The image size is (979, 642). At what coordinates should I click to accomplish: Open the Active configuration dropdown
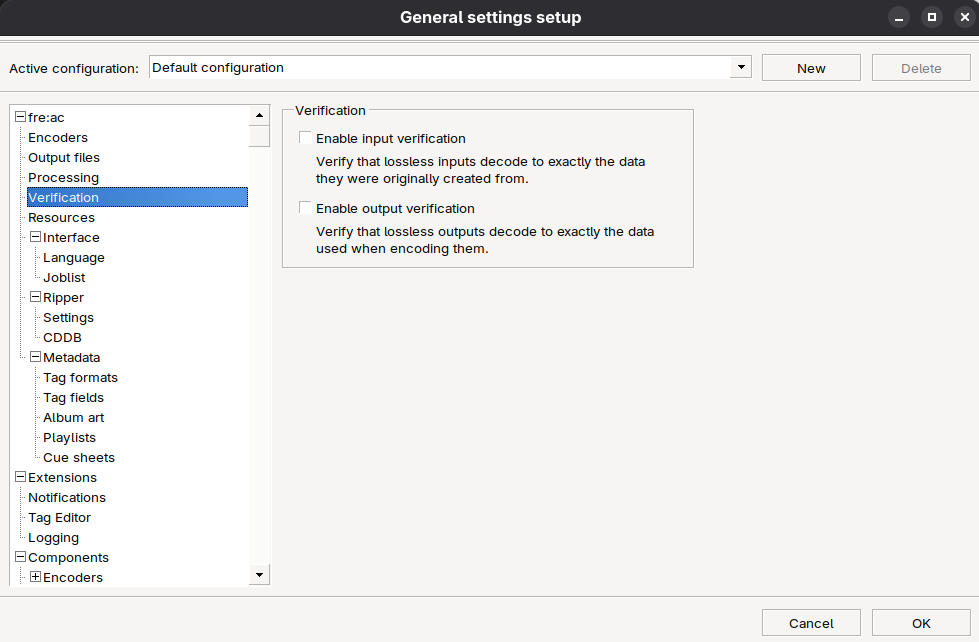(x=741, y=68)
